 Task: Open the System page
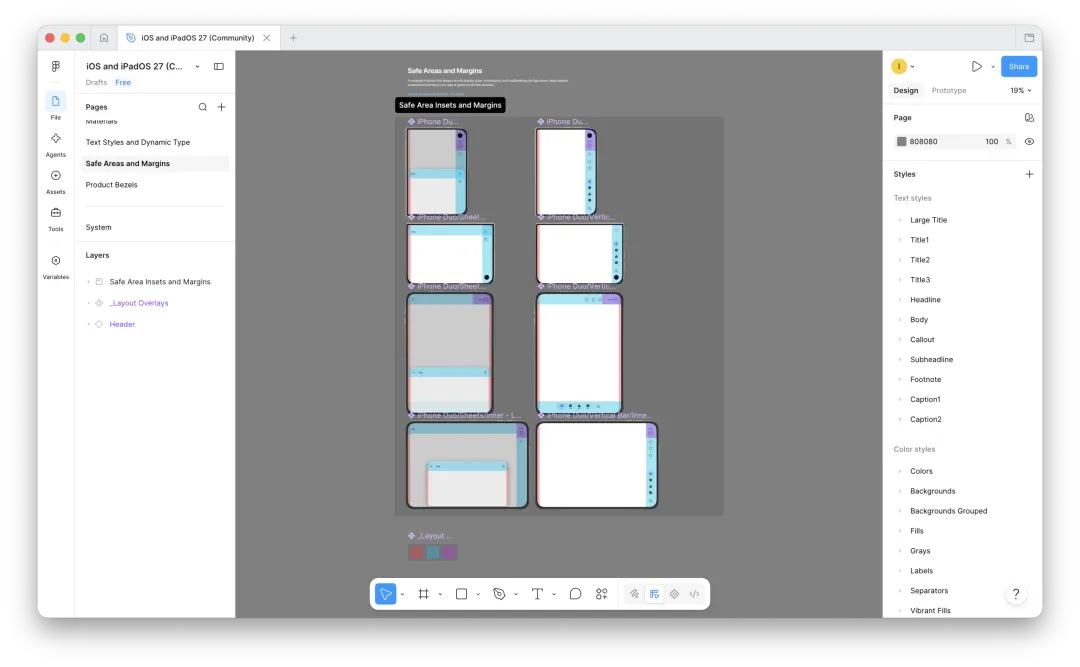click(x=98, y=227)
